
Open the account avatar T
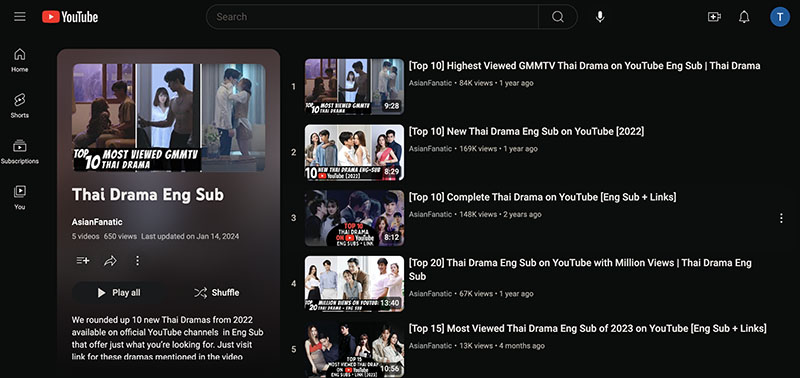pos(780,17)
